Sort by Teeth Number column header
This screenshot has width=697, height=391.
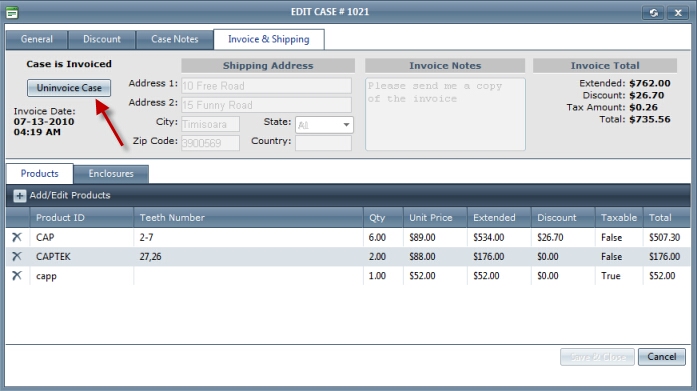tap(248, 218)
